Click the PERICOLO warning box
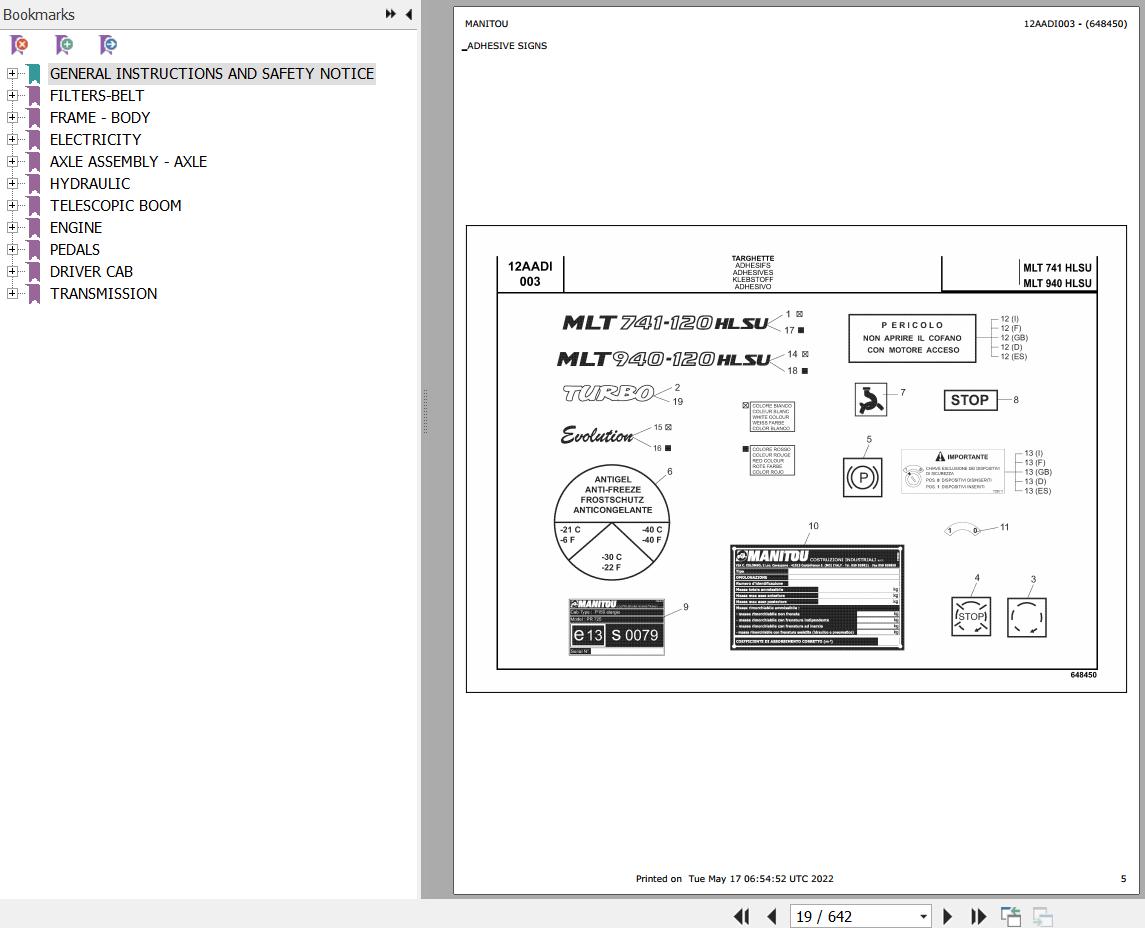This screenshot has height=928, width=1145. (912, 338)
